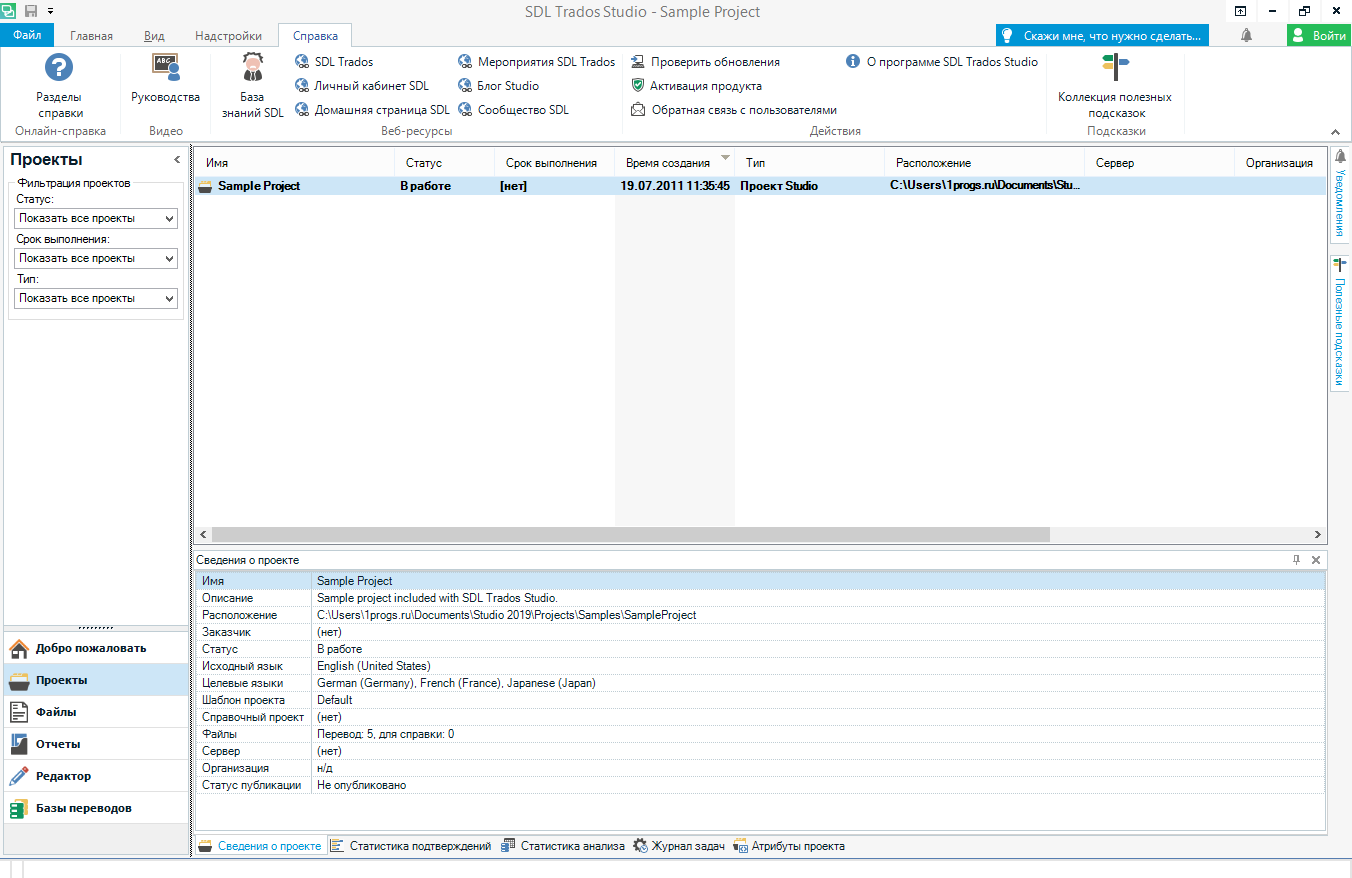Go to the Базы переводов view
Screen dimensions: 1352x878
(94, 808)
